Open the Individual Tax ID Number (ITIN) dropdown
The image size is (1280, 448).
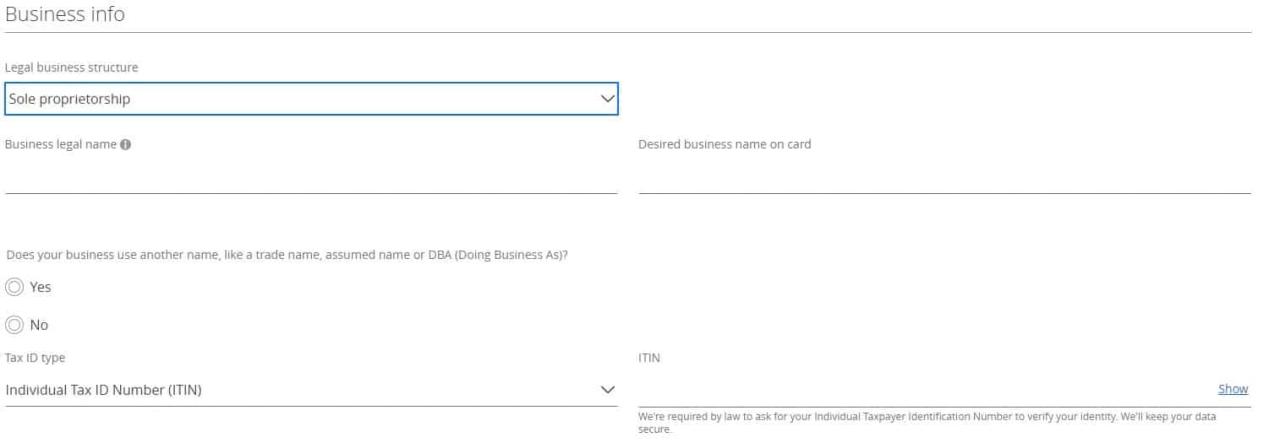pyautogui.click(x=300, y=389)
